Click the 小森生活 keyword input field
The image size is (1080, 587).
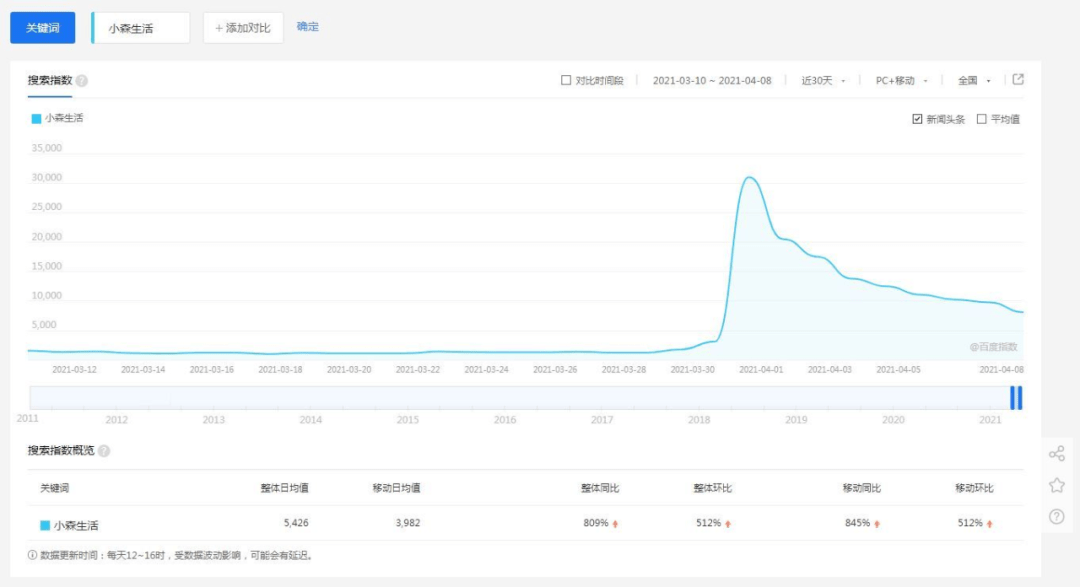tap(141, 28)
